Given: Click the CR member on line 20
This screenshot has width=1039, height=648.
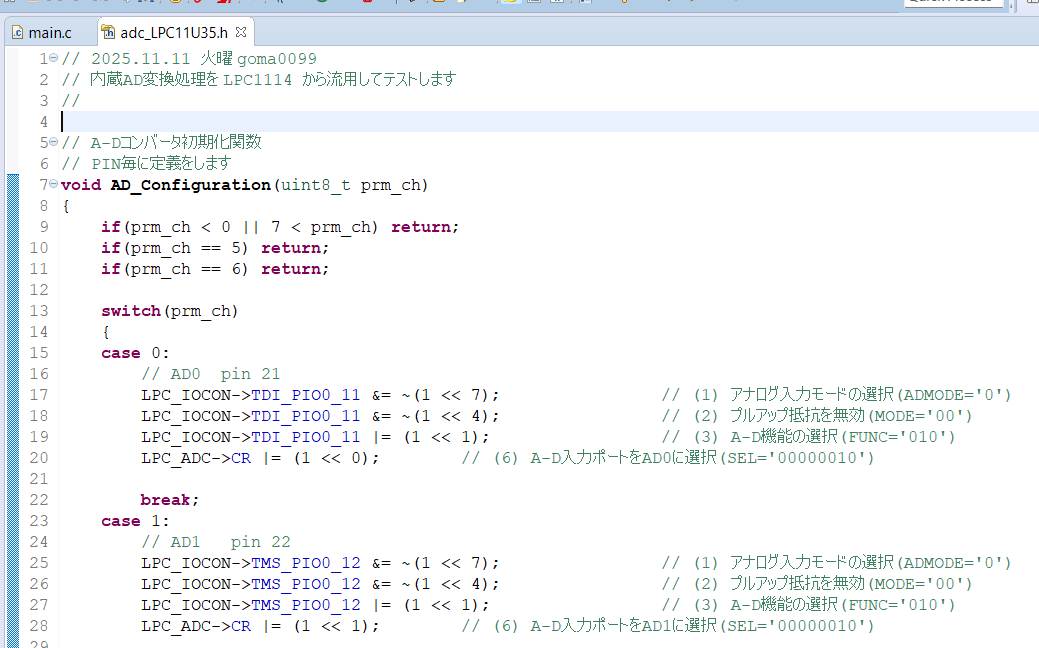Looking at the screenshot, I should pyautogui.click(x=241, y=458).
